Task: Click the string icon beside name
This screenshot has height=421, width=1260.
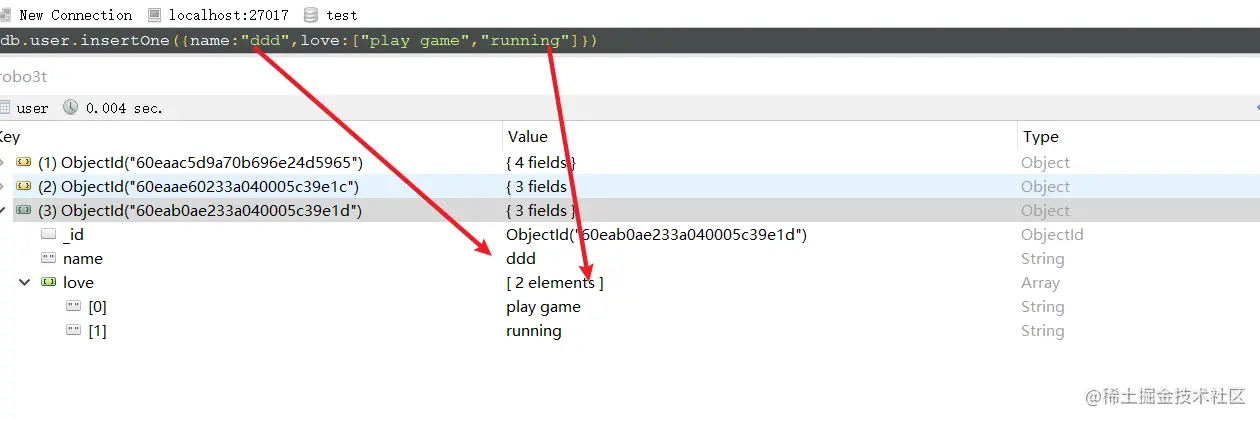Action: [x=49, y=258]
